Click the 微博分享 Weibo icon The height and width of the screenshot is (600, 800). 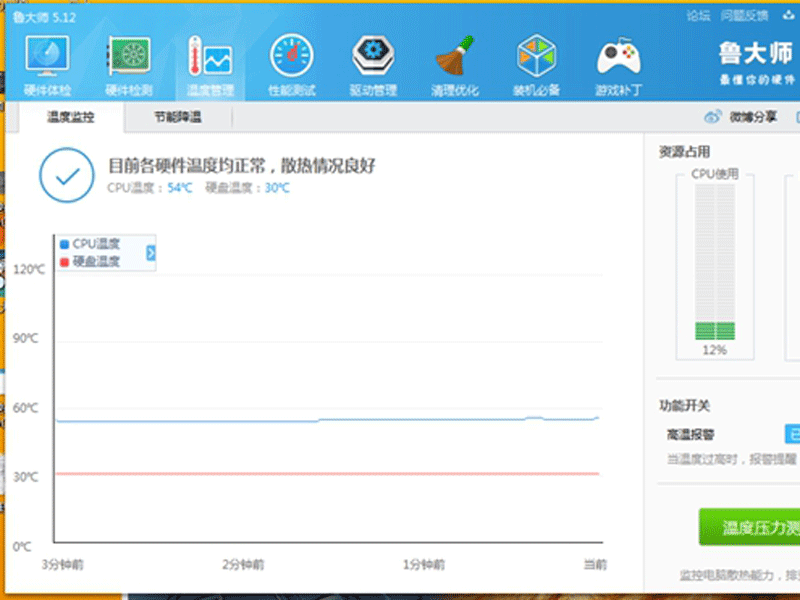click(713, 117)
